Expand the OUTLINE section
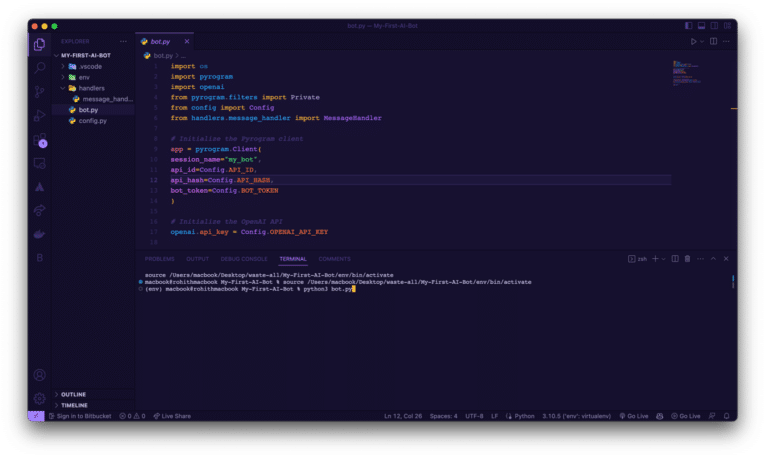Image resolution: width=768 pixels, height=458 pixels. coord(73,394)
